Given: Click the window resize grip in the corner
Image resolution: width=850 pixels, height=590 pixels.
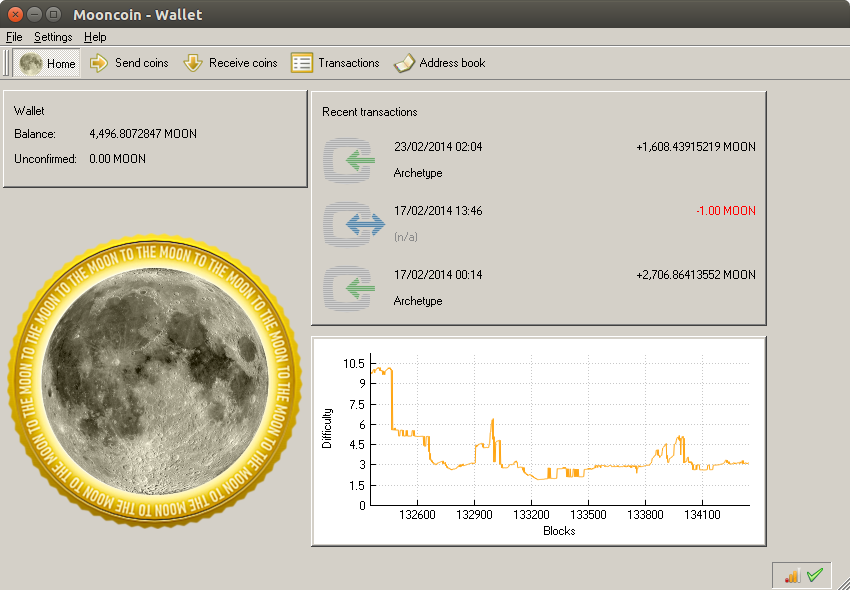Looking at the screenshot, I should pos(845,585).
